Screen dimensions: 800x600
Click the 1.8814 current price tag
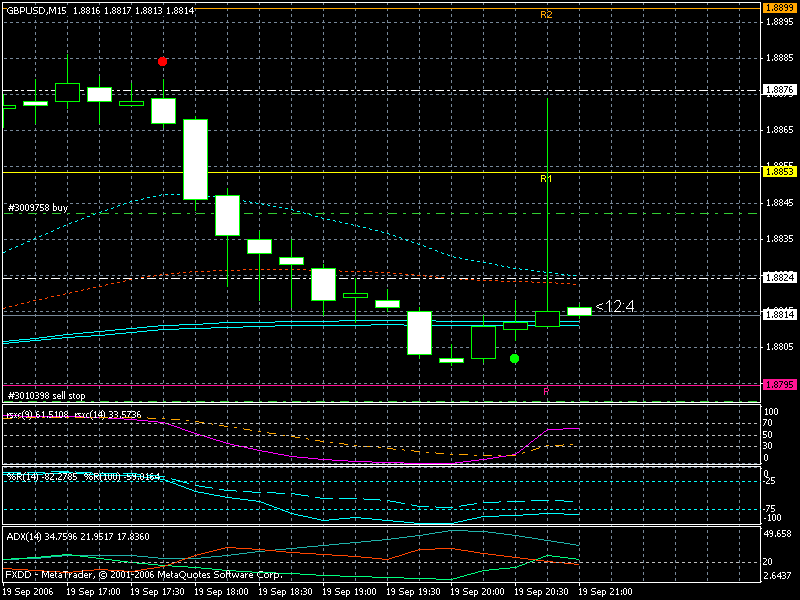[779, 314]
